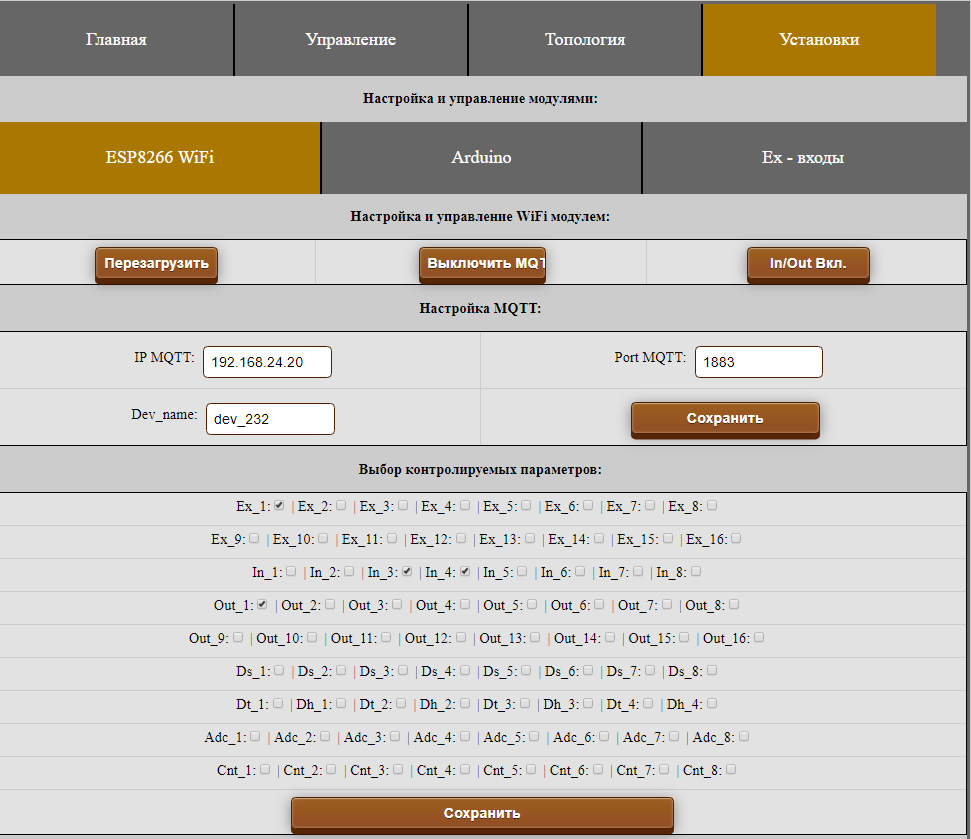Disable the In_3 checkbox
The image size is (971, 839).
tap(406, 572)
